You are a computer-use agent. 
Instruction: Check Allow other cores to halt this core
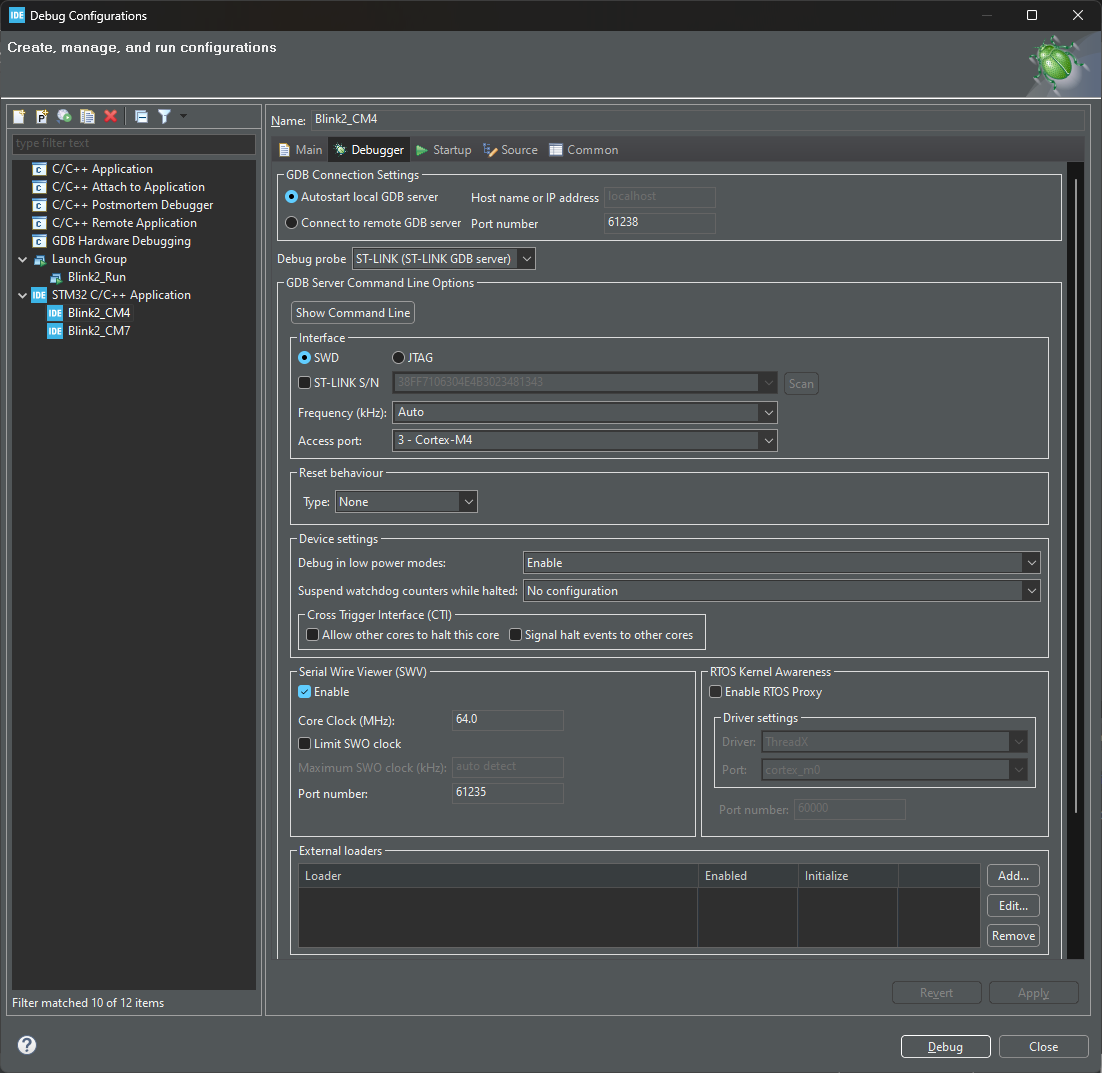pyautogui.click(x=313, y=635)
